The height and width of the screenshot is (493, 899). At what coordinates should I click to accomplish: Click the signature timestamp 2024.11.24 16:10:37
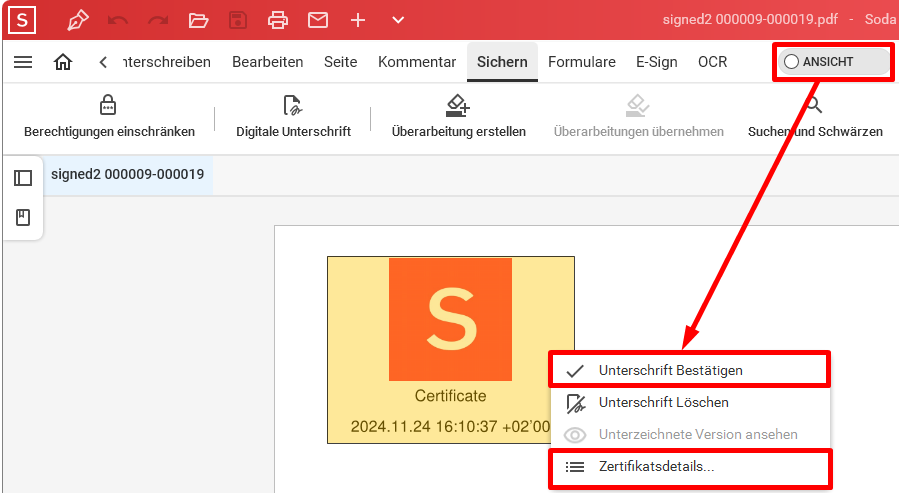click(450, 427)
